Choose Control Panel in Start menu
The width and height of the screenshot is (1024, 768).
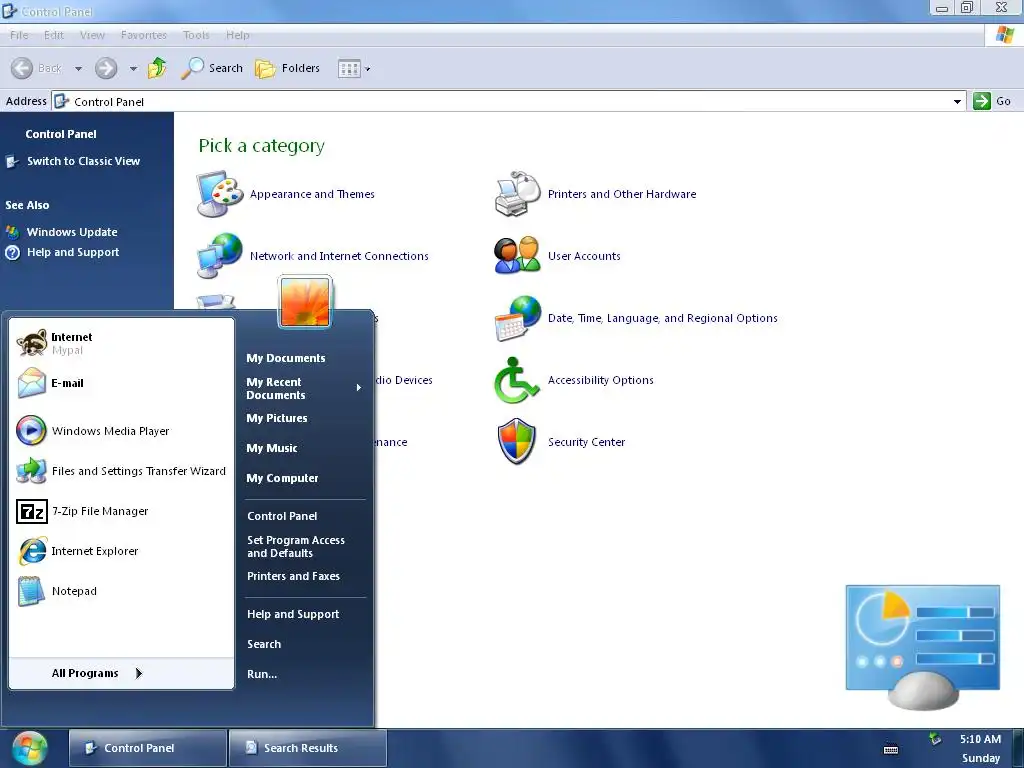[282, 516]
